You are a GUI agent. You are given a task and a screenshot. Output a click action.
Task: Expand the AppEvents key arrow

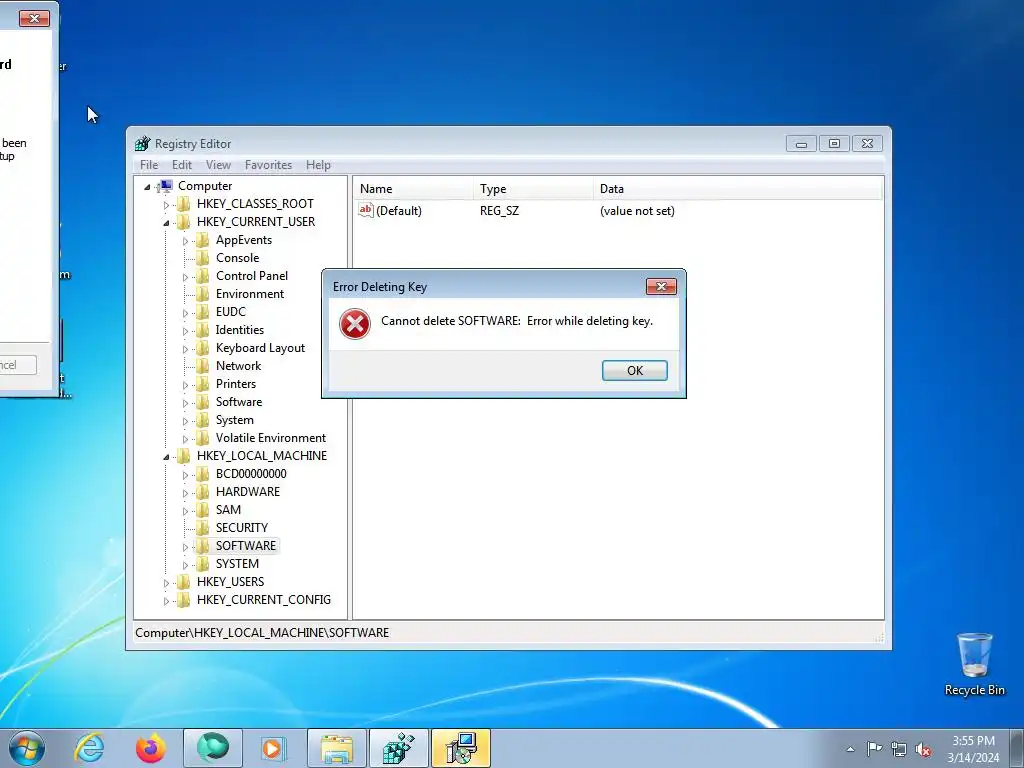coord(185,241)
